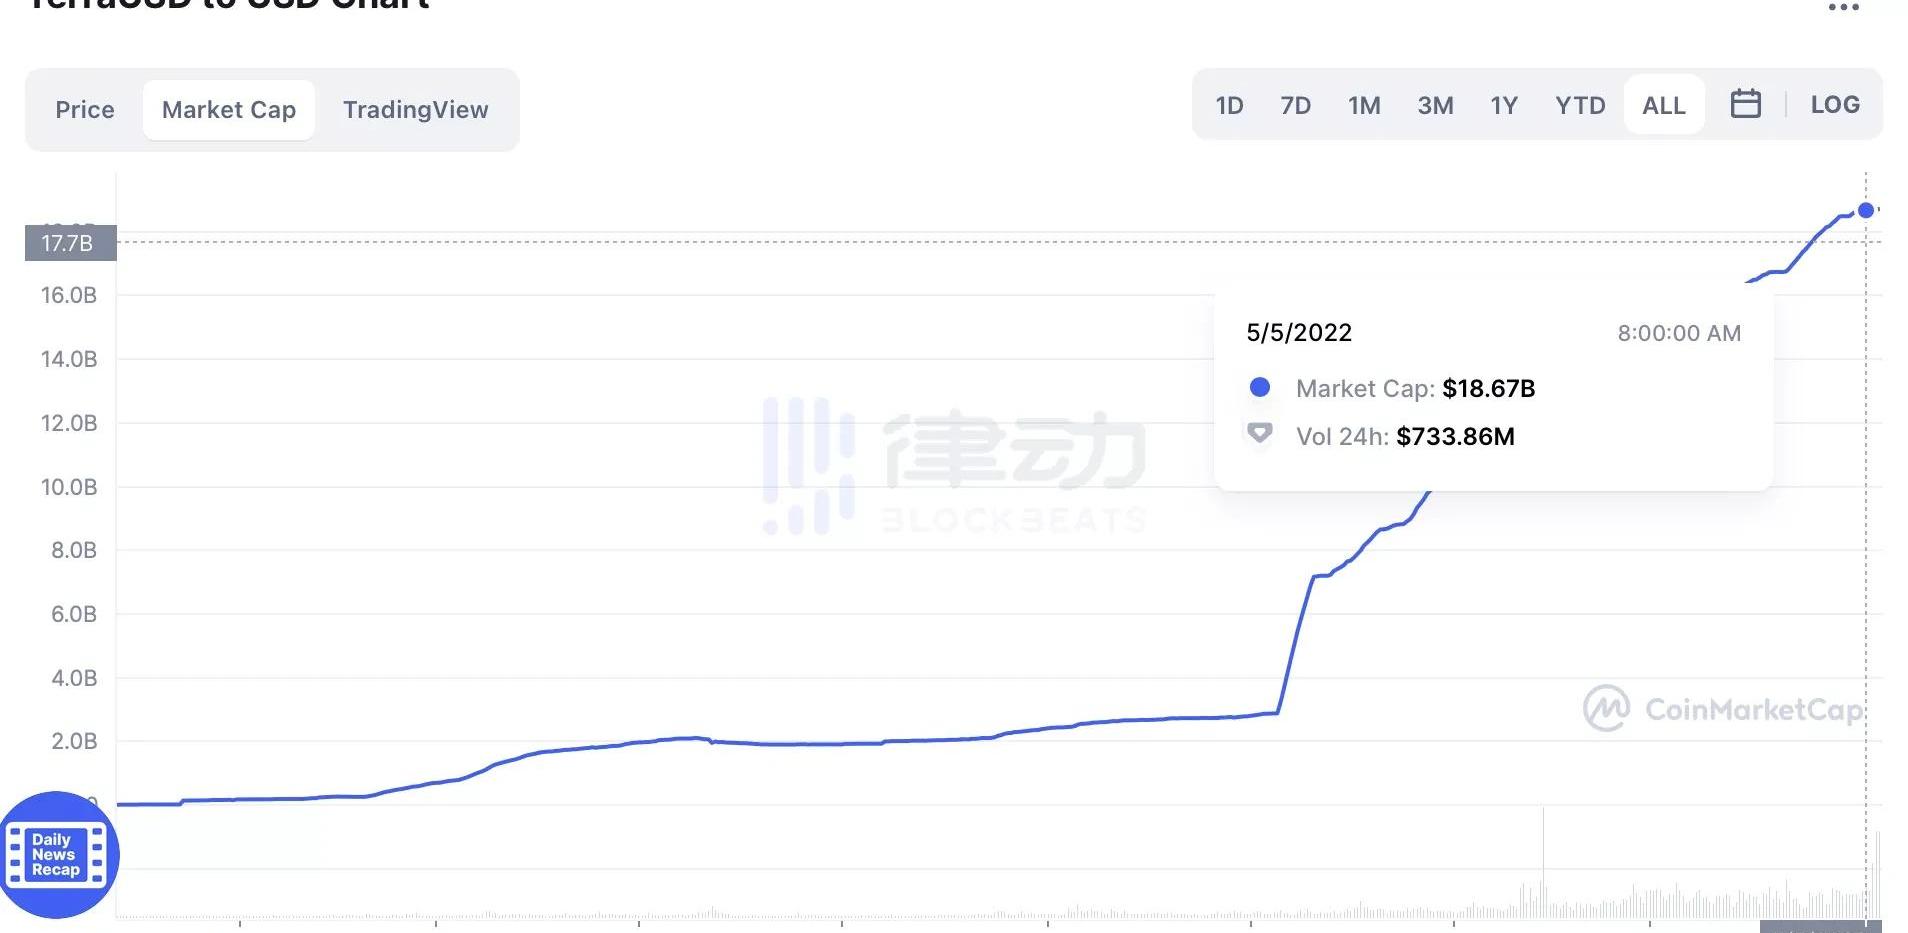The width and height of the screenshot is (1908, 933).
Task: Select the 1D time range
Action: [1229, 105]
